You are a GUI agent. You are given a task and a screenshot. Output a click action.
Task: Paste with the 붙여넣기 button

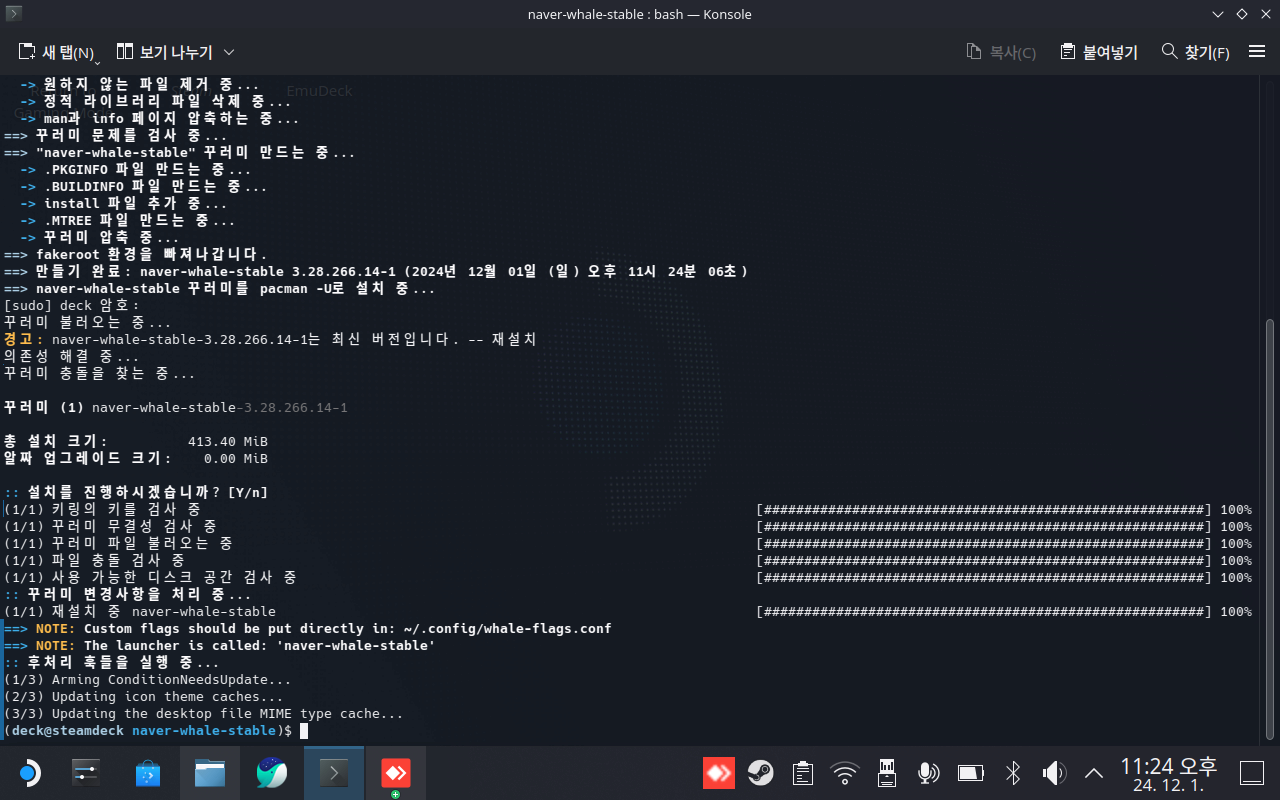1099,52
